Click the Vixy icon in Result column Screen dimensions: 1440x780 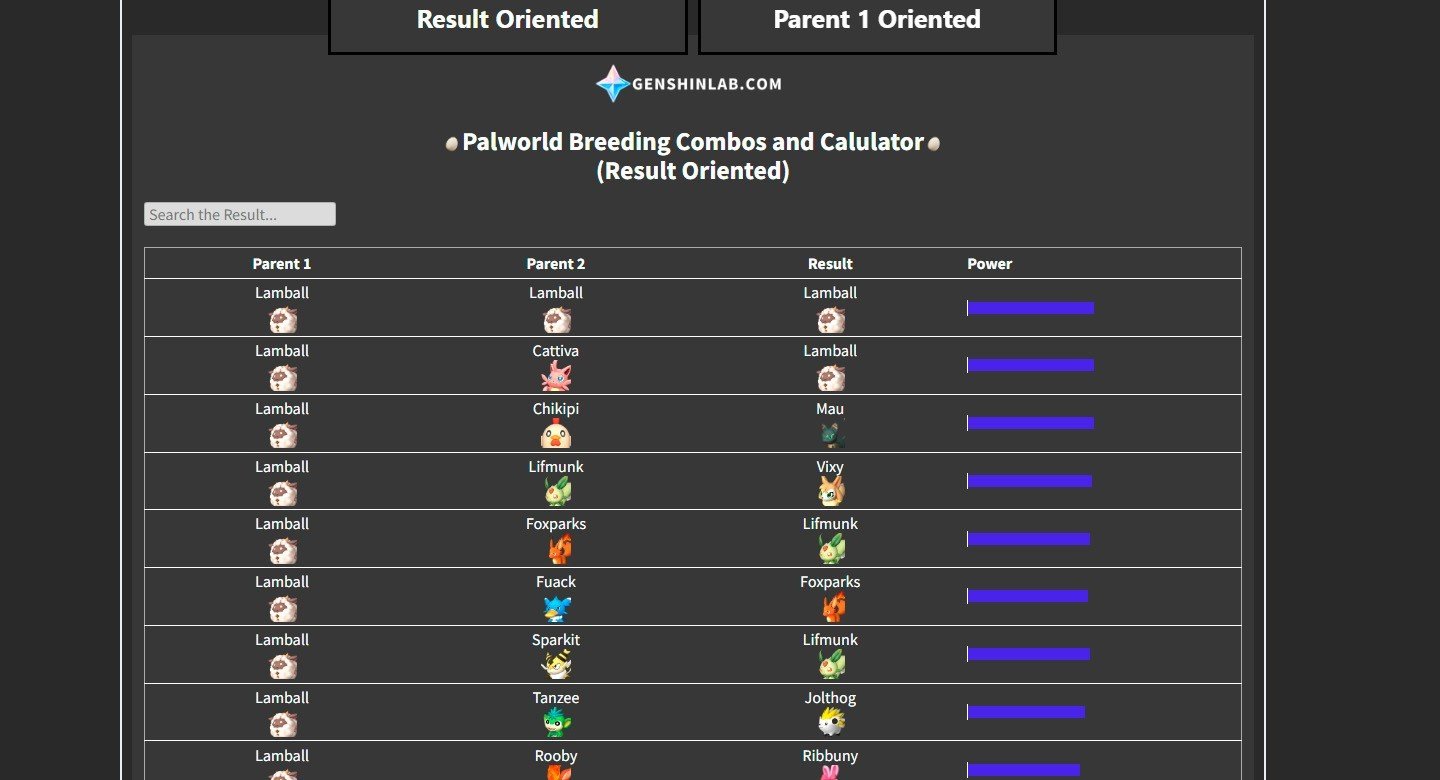tap(830, 492)
